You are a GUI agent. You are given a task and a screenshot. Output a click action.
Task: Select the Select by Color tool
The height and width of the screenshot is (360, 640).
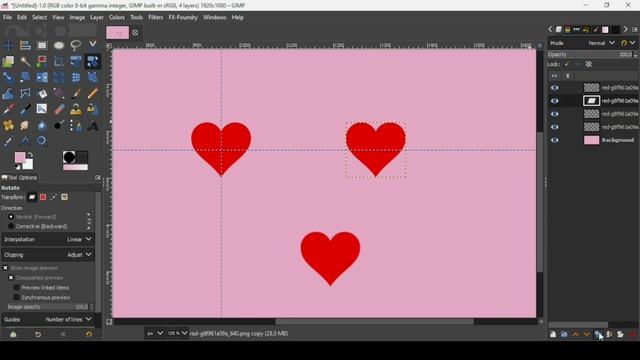coord(42,62)
